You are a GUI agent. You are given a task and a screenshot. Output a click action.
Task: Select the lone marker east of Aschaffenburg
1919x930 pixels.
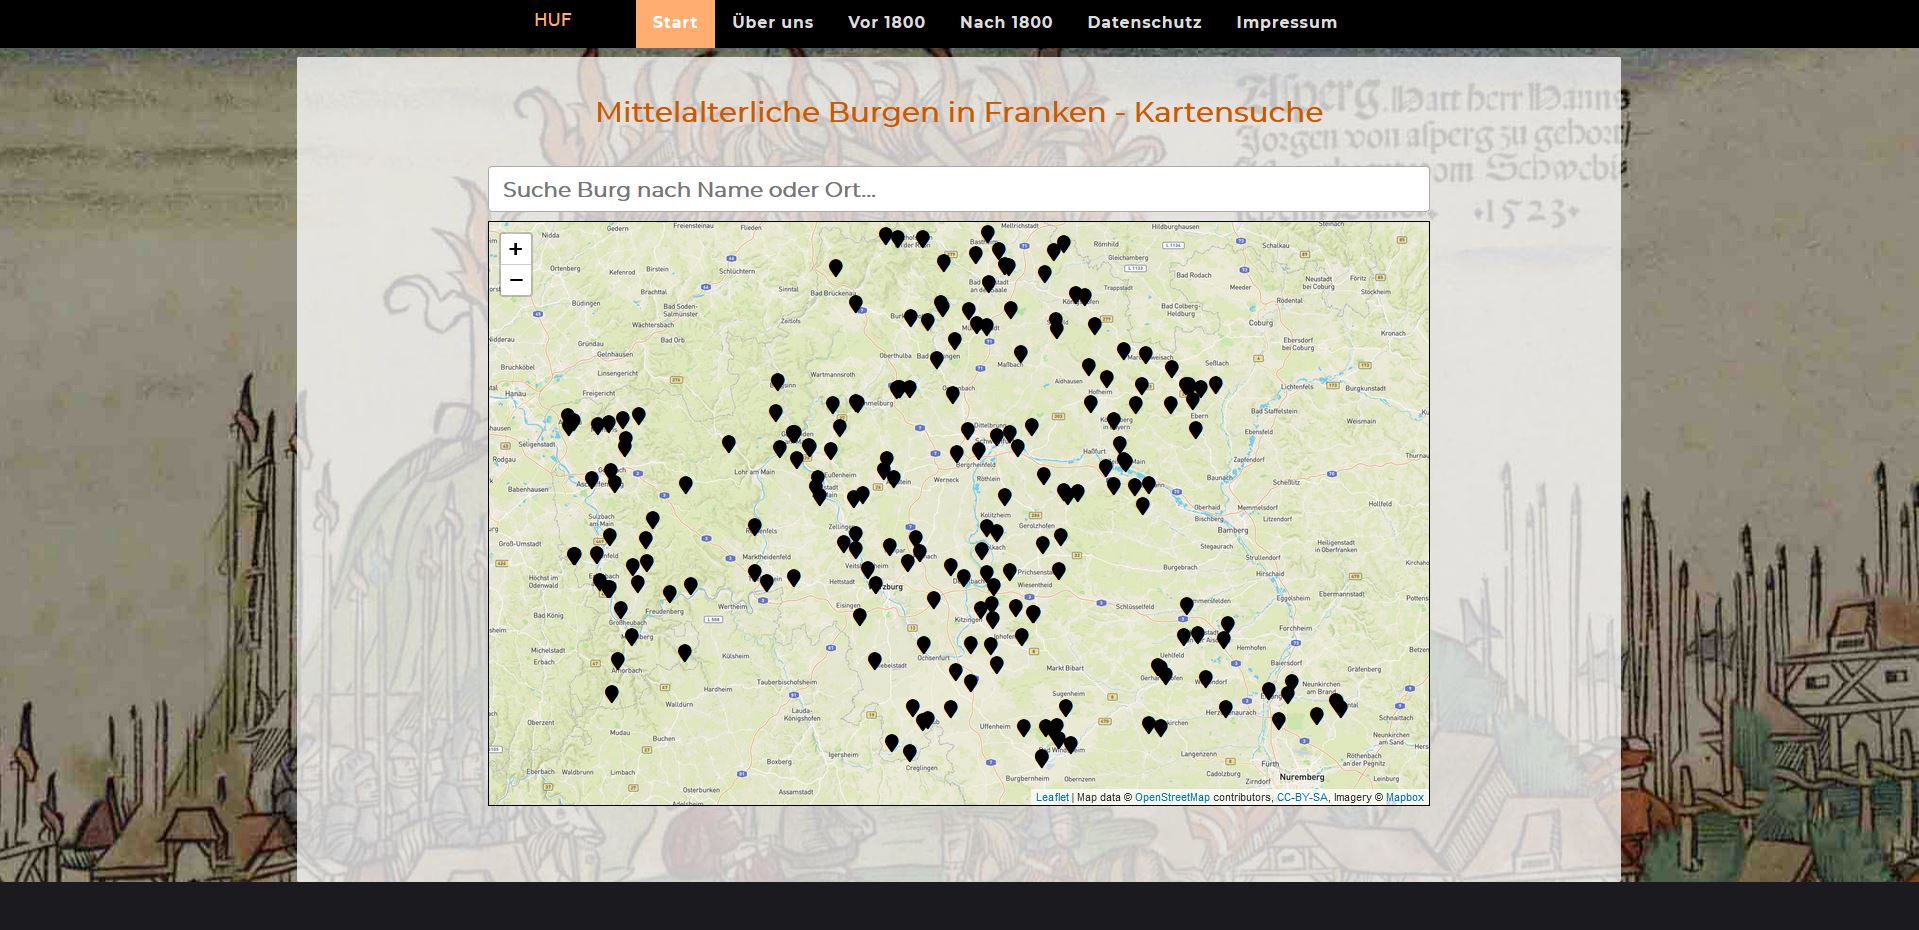point(686,485)
